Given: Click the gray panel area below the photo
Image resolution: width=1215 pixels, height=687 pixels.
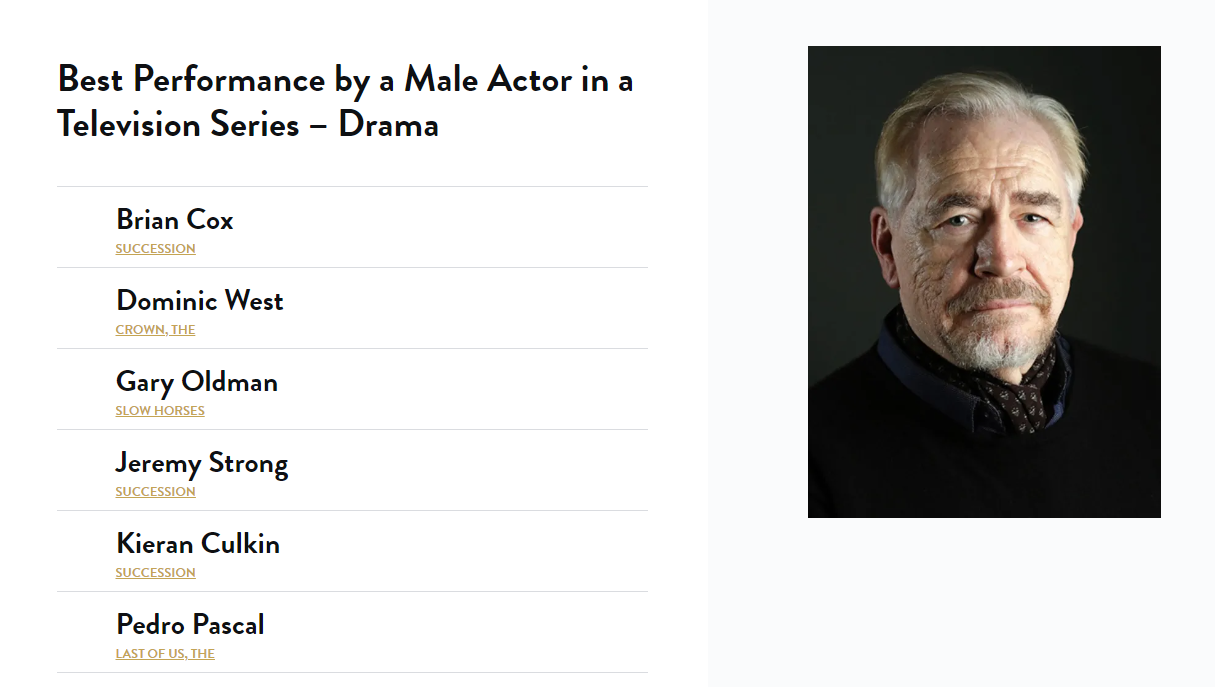Looking at the screenshot, I should tap(960, 600).
